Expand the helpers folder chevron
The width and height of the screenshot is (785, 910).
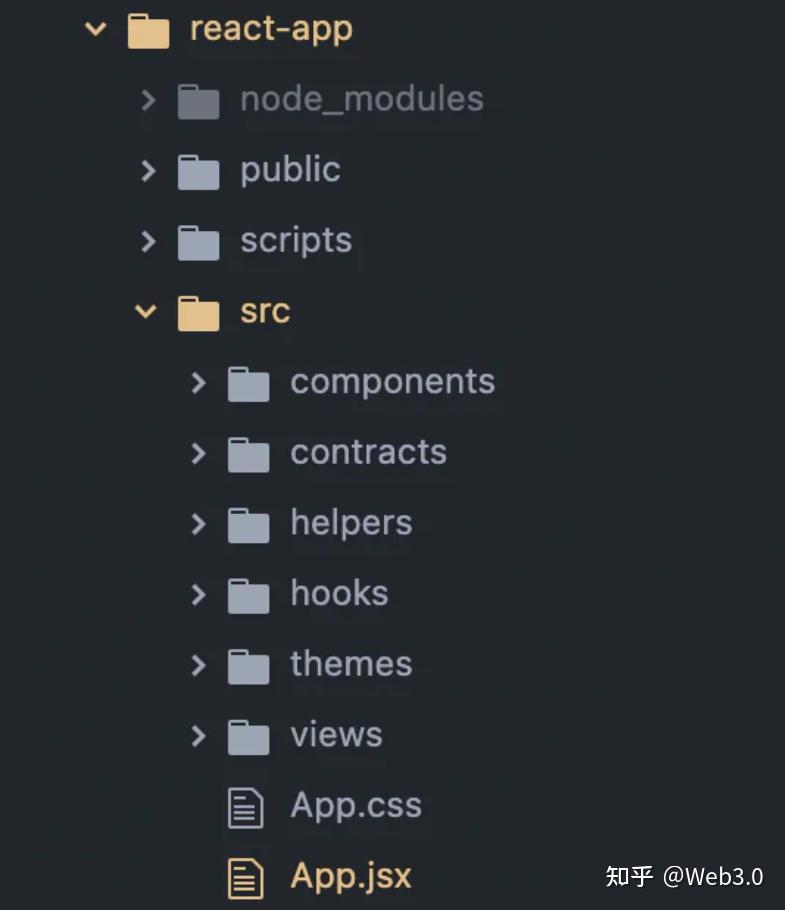coord(198,524)
